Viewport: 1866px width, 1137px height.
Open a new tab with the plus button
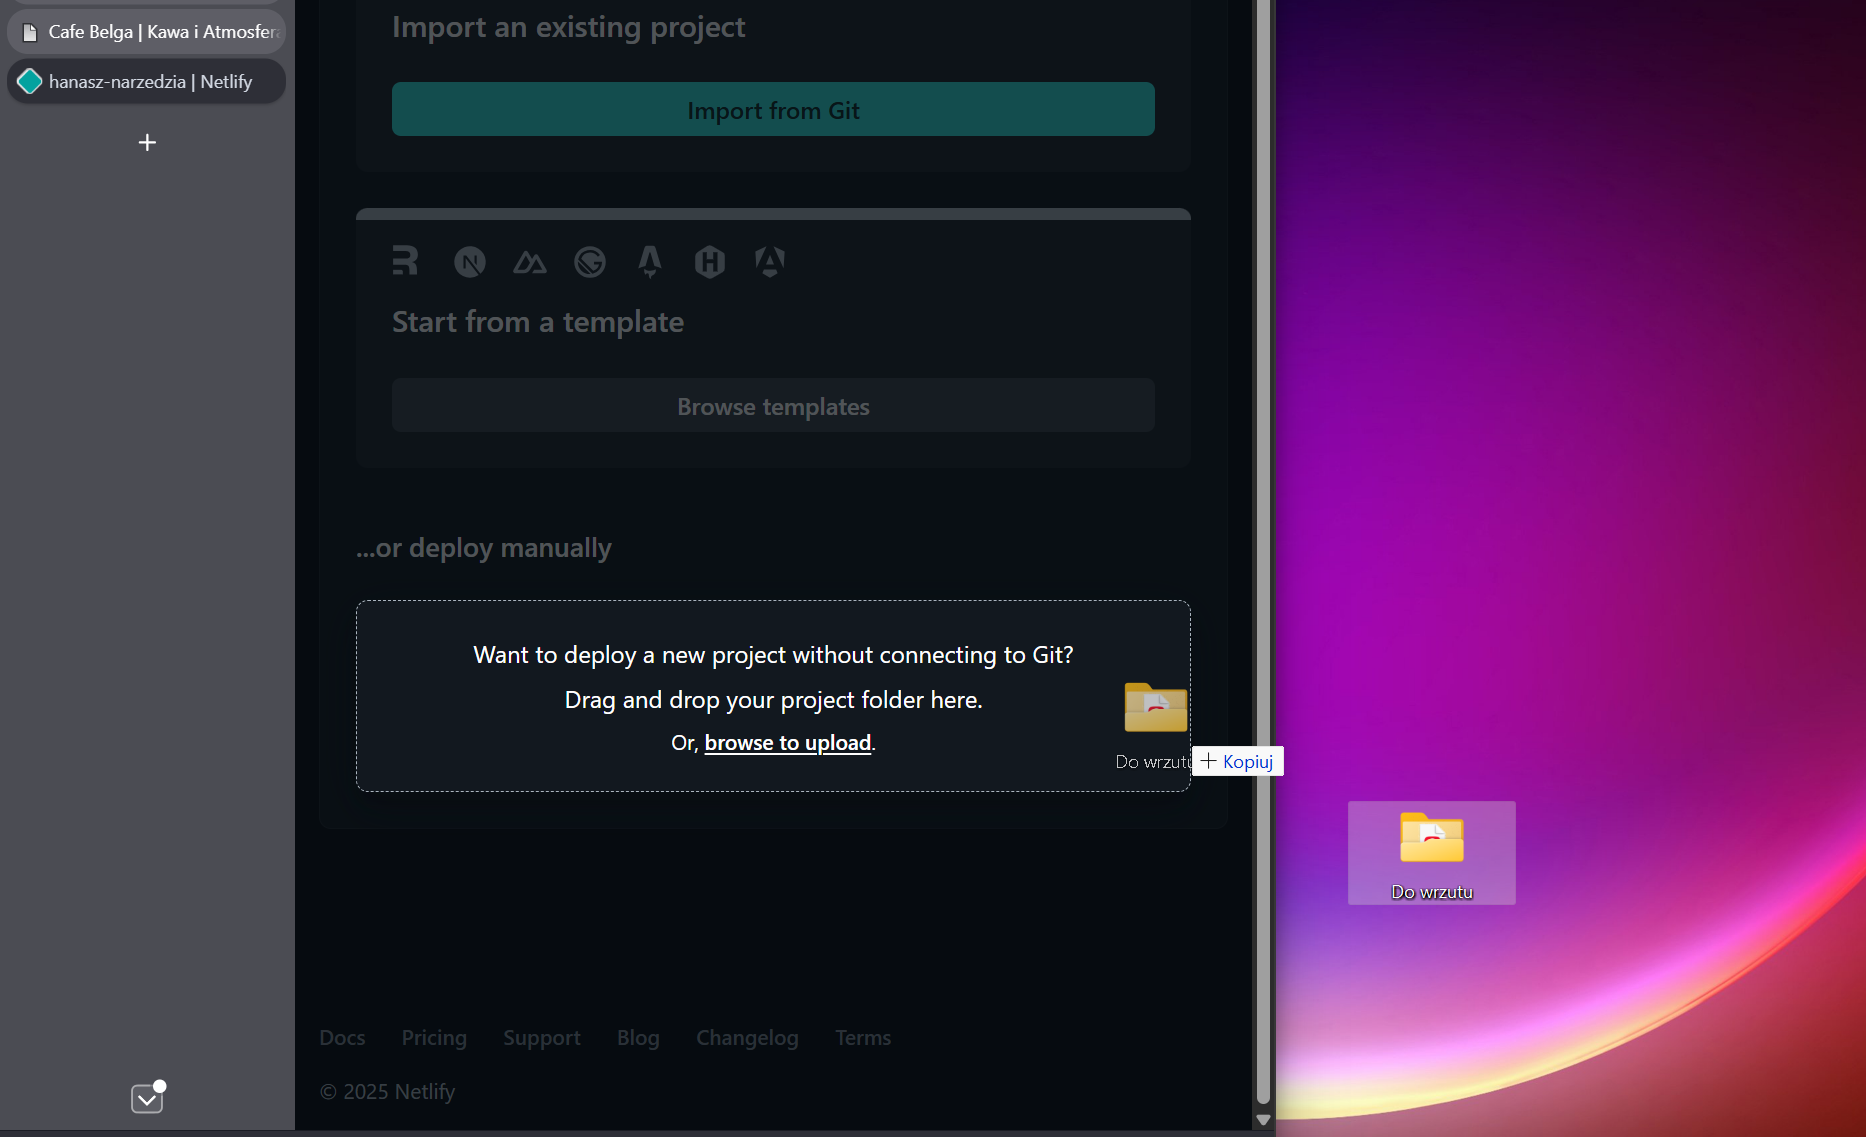click(147, 143)
